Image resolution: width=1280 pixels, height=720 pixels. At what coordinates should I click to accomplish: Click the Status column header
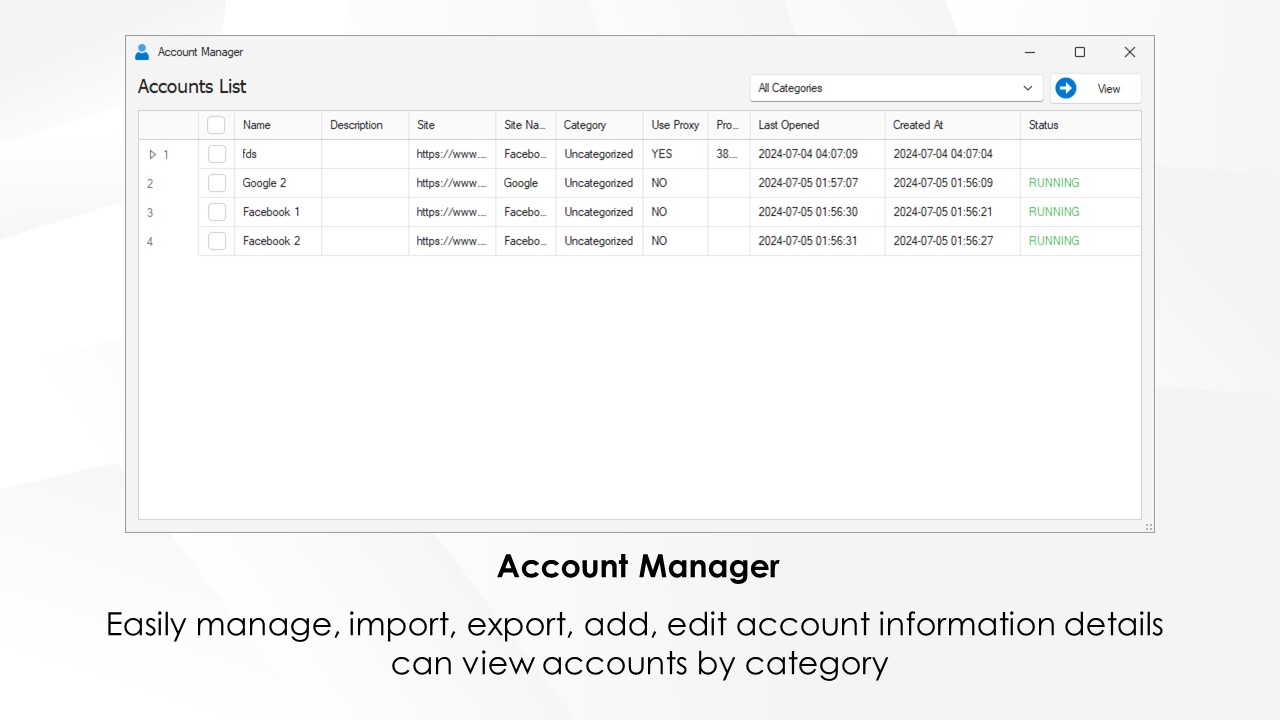pos(1043,125)
